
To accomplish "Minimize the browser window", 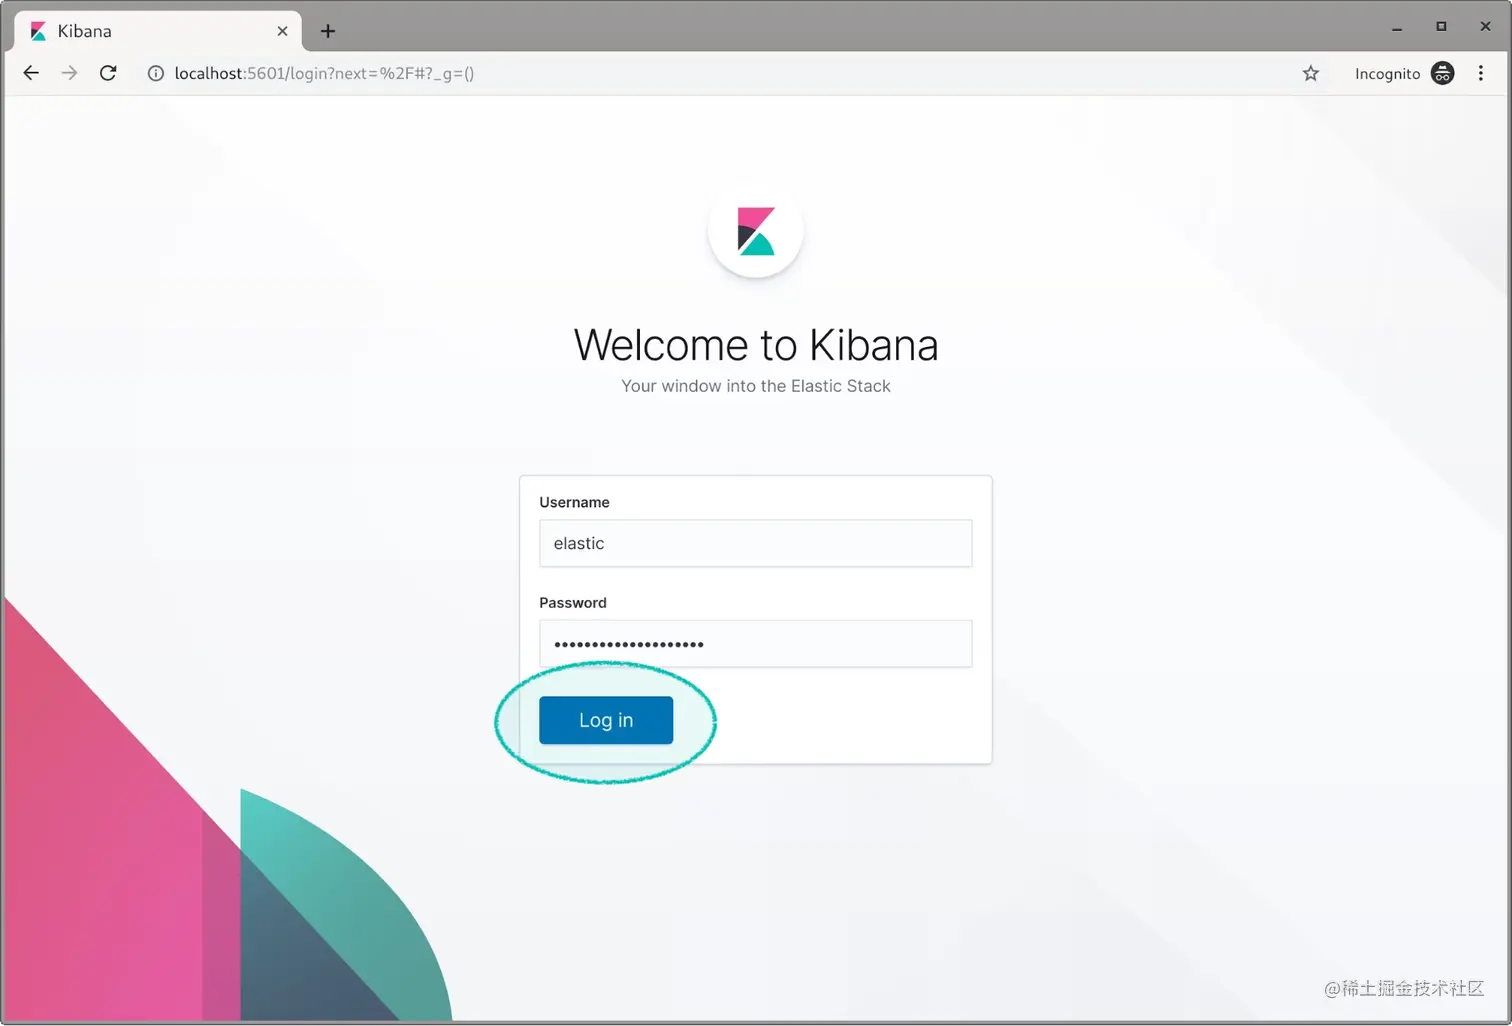I will coord(1397,27).
